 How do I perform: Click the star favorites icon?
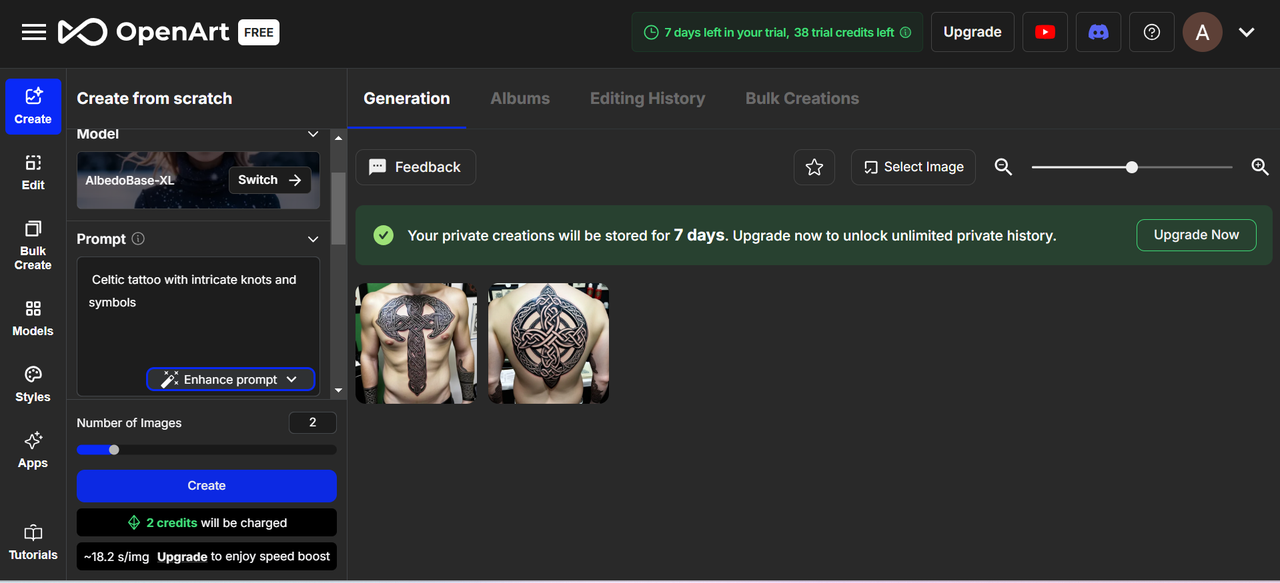click(814, 167)
